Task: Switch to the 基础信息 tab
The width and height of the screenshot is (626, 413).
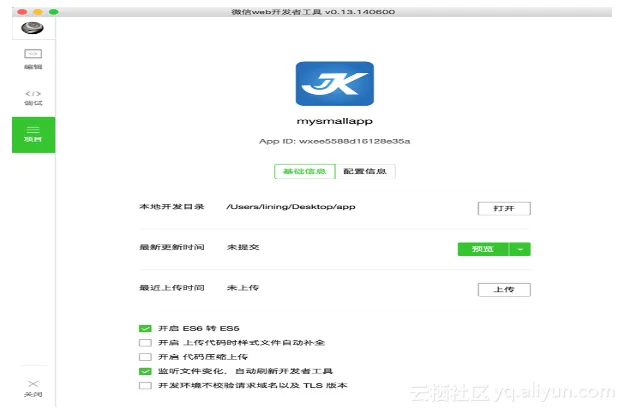Action: click(x=305, y=171)
